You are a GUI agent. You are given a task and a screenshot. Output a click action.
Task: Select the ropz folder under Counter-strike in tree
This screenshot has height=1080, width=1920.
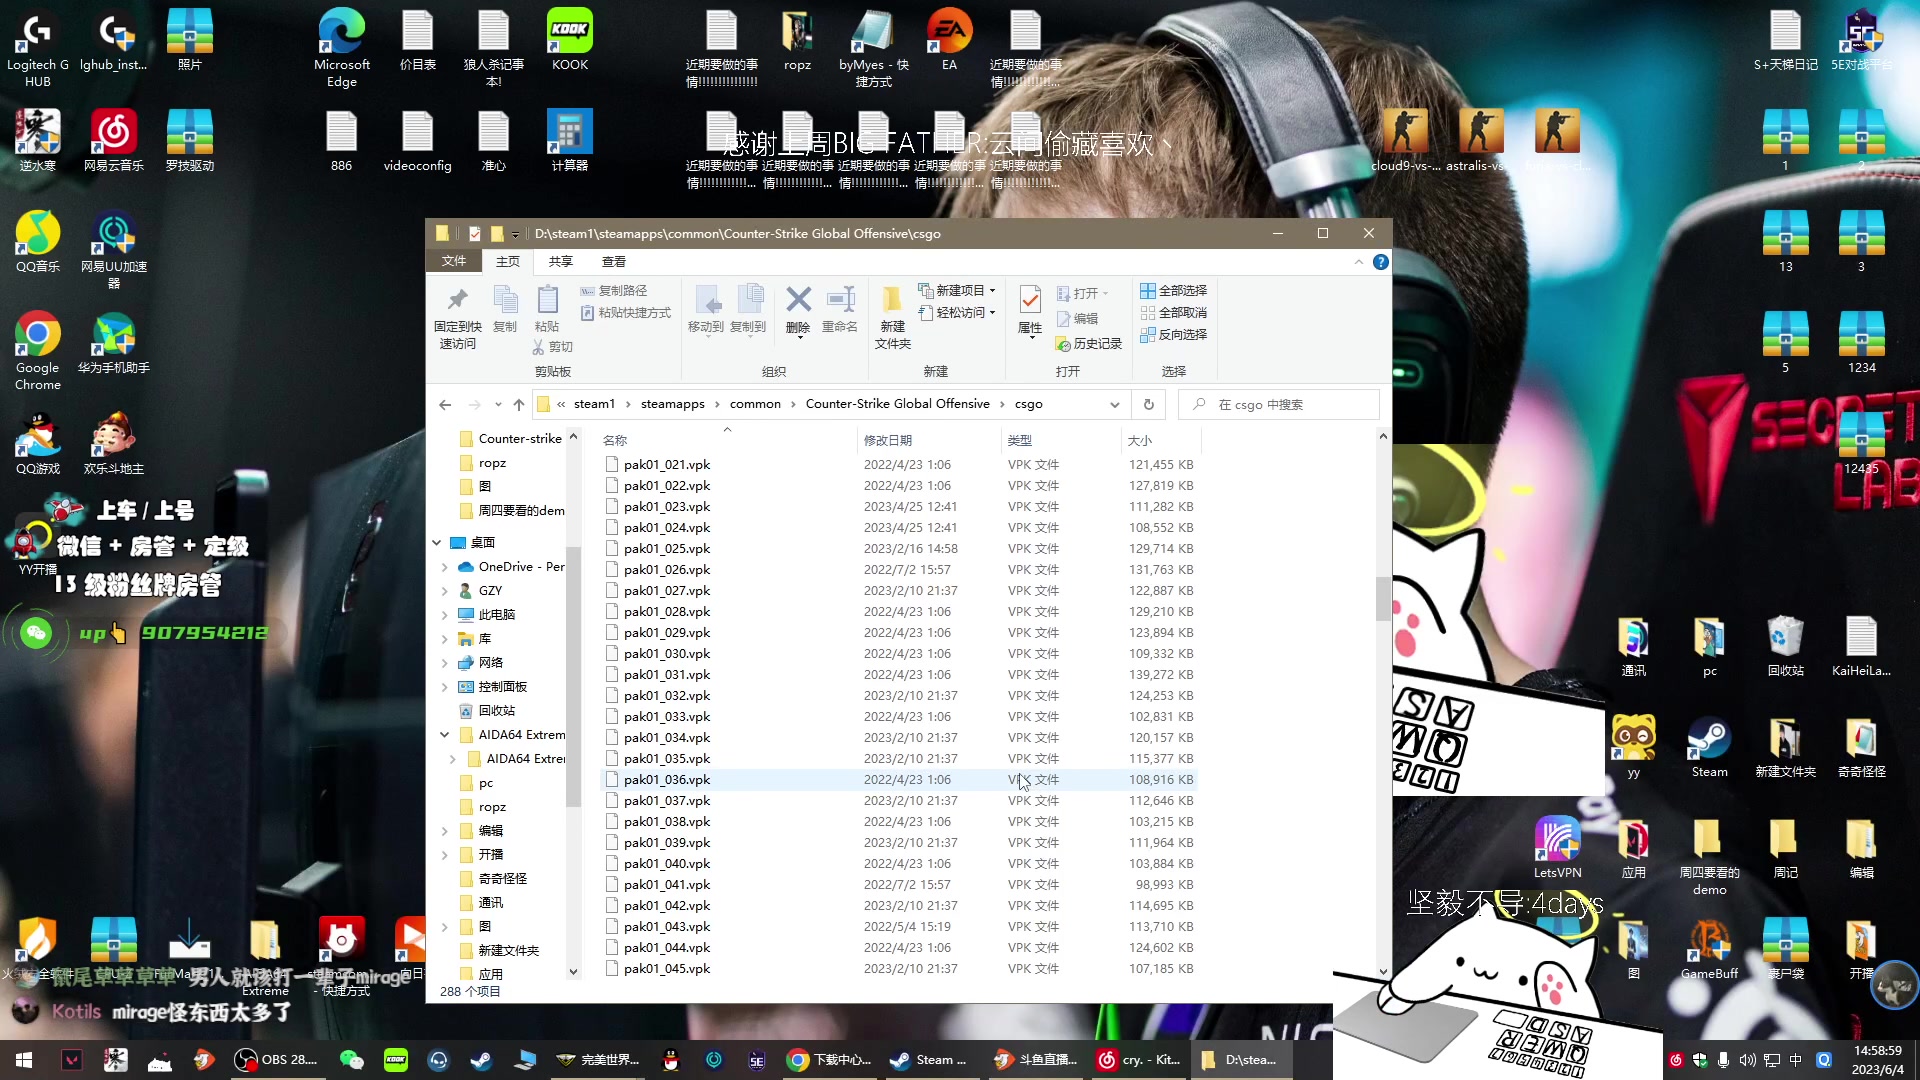click(492, 463)
